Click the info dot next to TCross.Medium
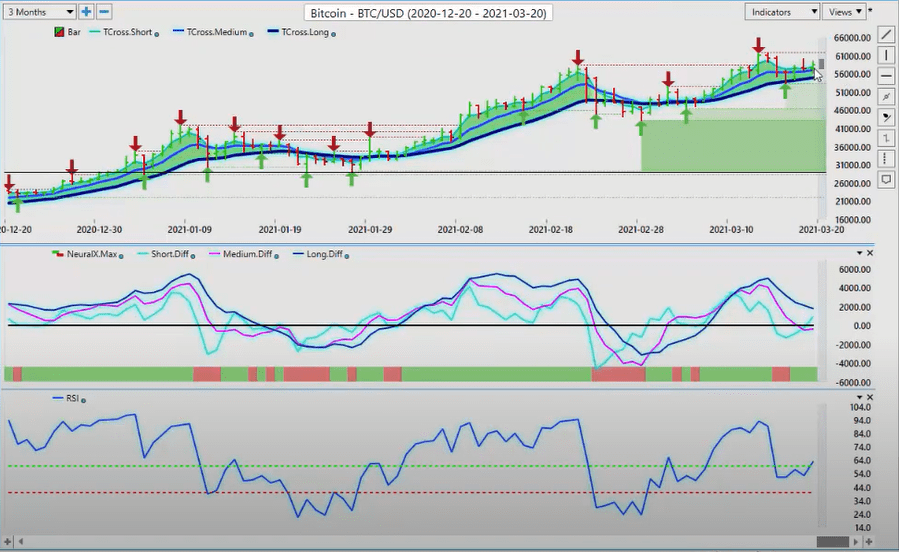 pos(251,34)
